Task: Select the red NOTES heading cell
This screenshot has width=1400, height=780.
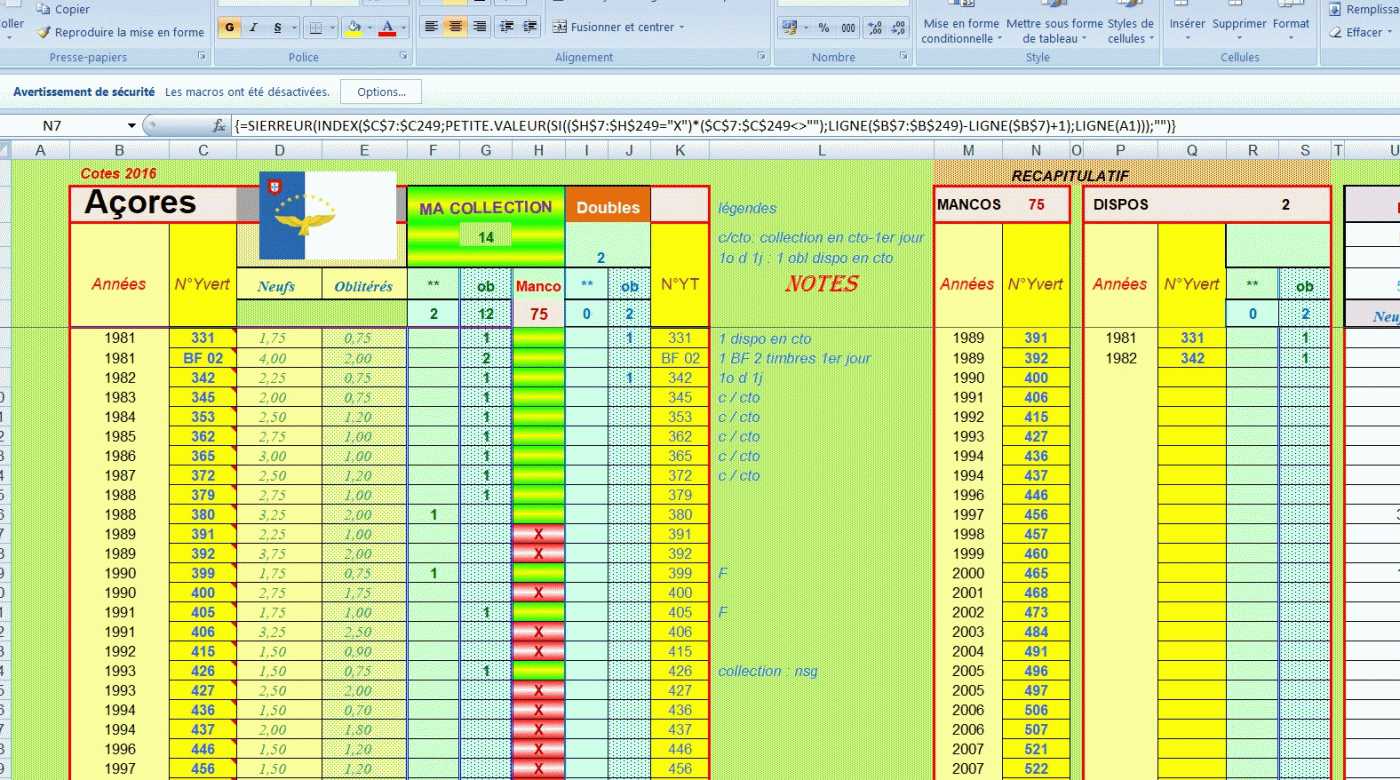Action: [821, 284]
